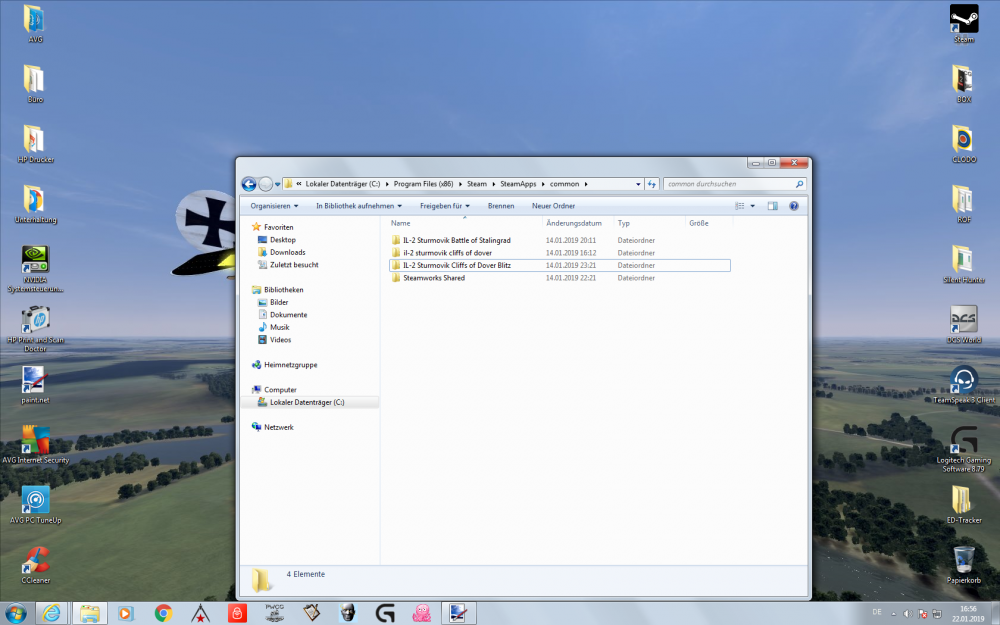Viewport: 1000px width, 625px height.
Task: Select Steam desktop shortcut
Action: (964, 24)
